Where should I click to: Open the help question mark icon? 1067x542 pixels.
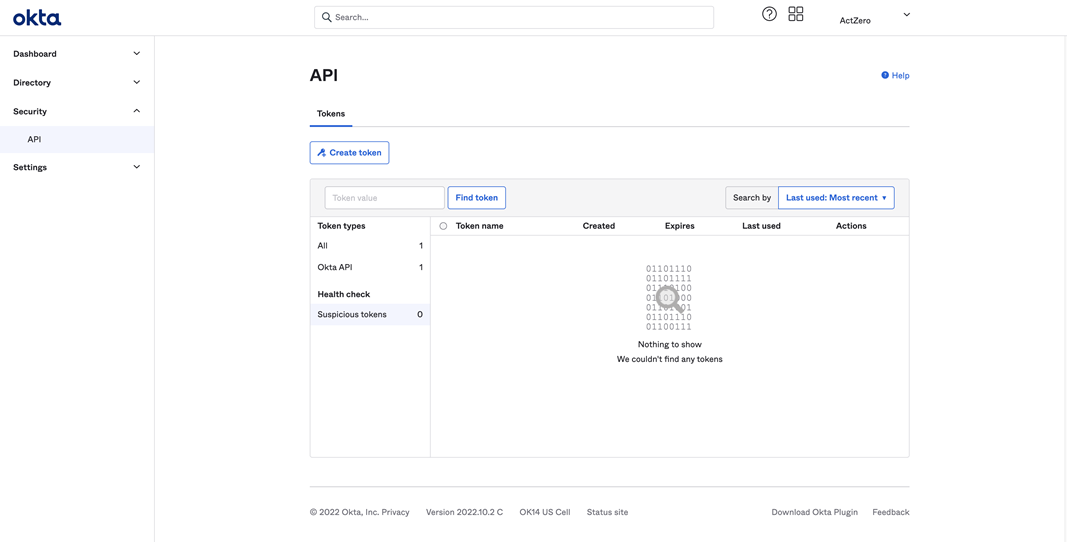769,14
